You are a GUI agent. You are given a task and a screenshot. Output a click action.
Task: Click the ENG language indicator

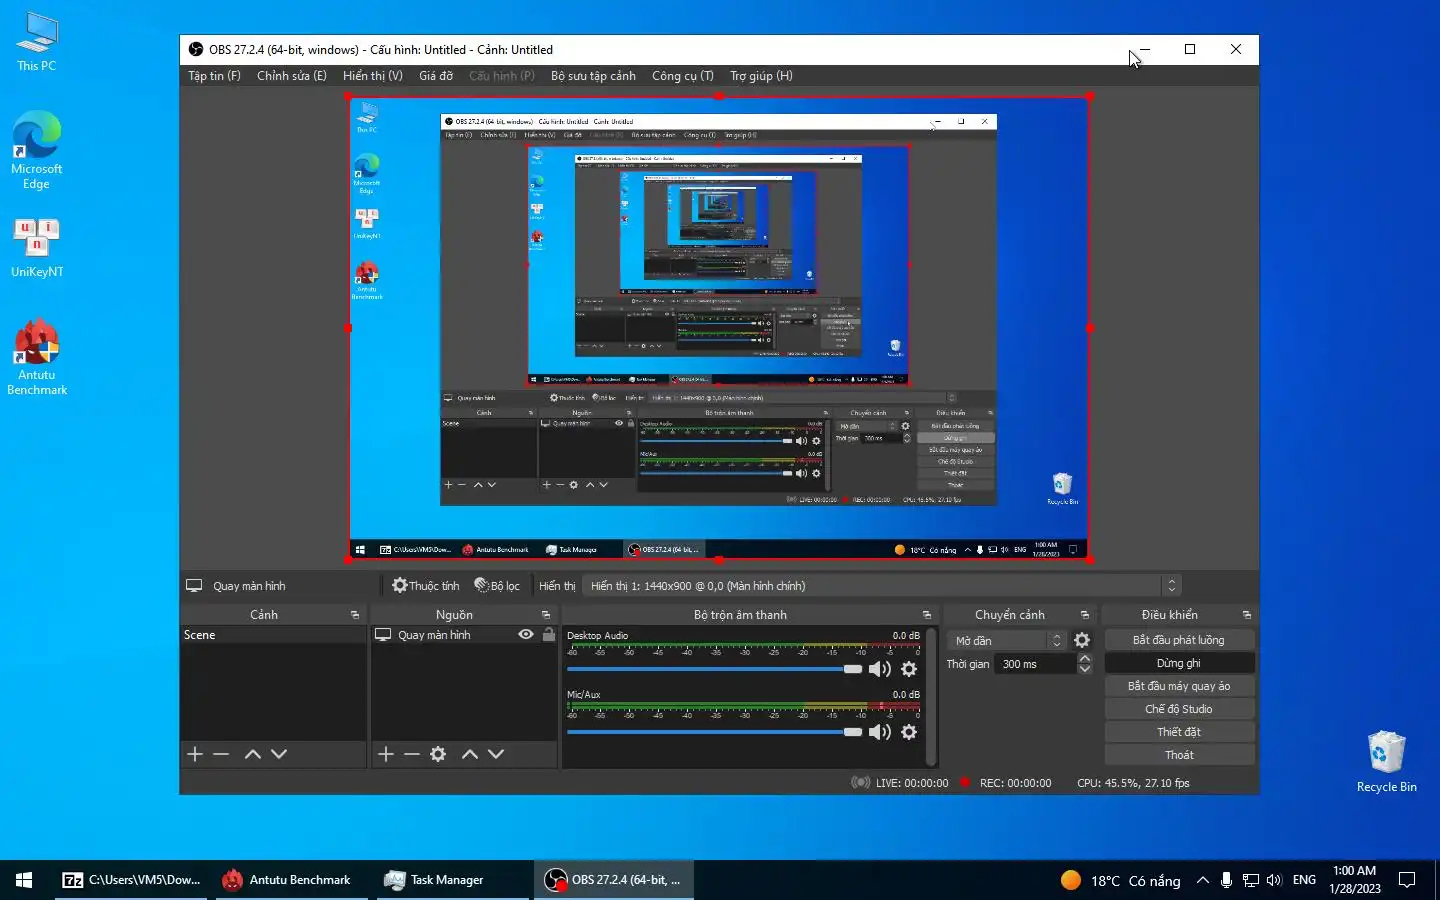[1304, 880]
